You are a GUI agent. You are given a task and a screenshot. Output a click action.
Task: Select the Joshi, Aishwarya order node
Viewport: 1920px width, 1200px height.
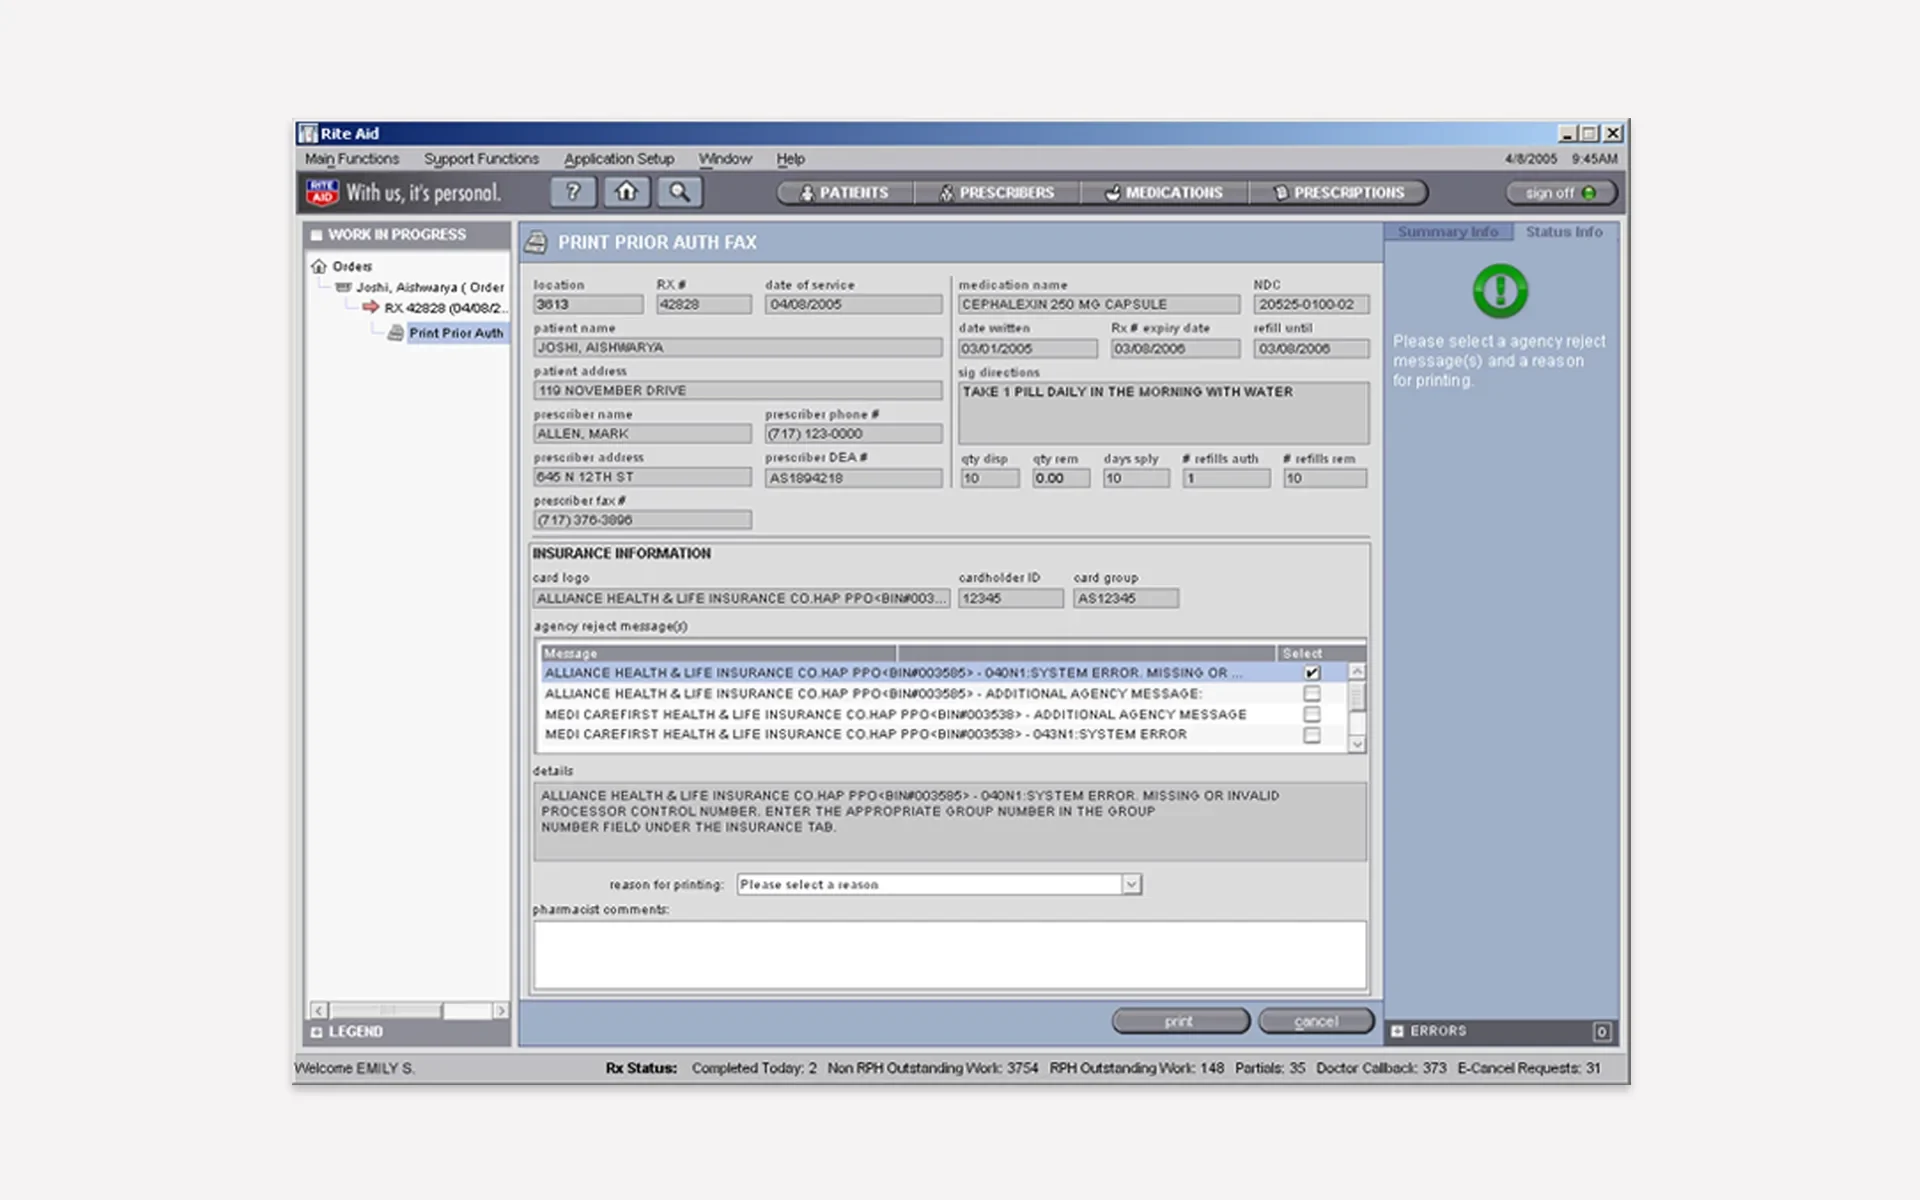430,287
